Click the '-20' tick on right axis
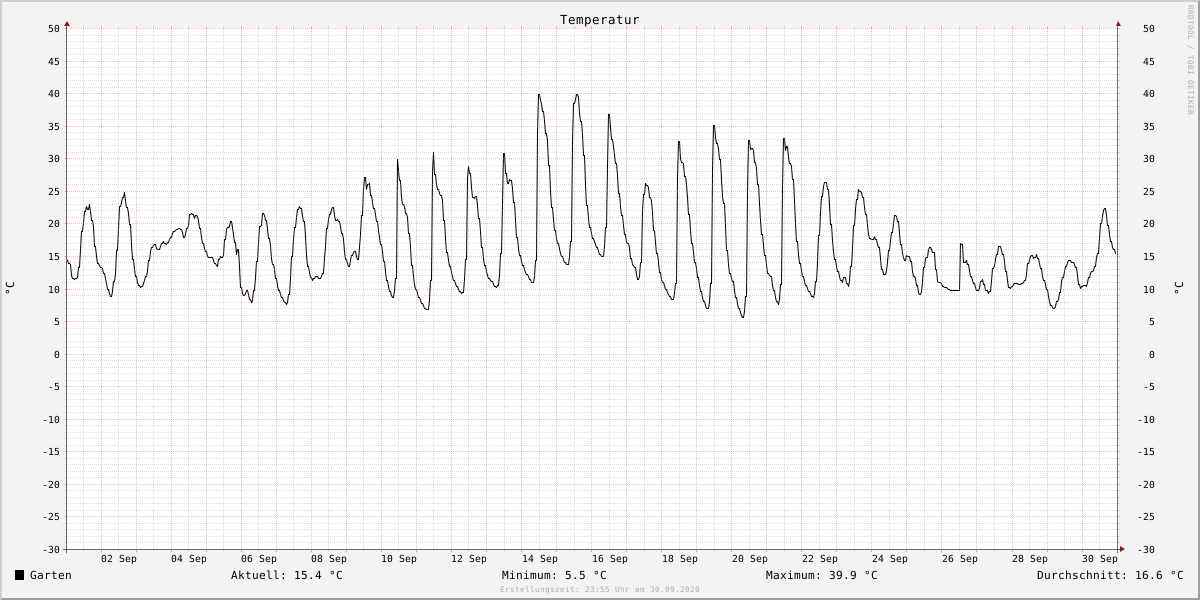Viewport: 1200px width, 600px height. tap(1148, 484)
